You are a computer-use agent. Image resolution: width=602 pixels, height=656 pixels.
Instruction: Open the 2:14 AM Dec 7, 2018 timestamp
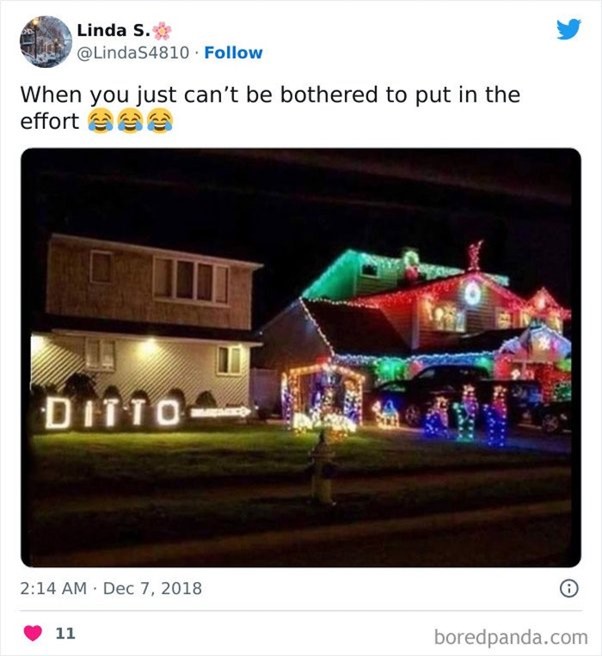coord(111,588)
